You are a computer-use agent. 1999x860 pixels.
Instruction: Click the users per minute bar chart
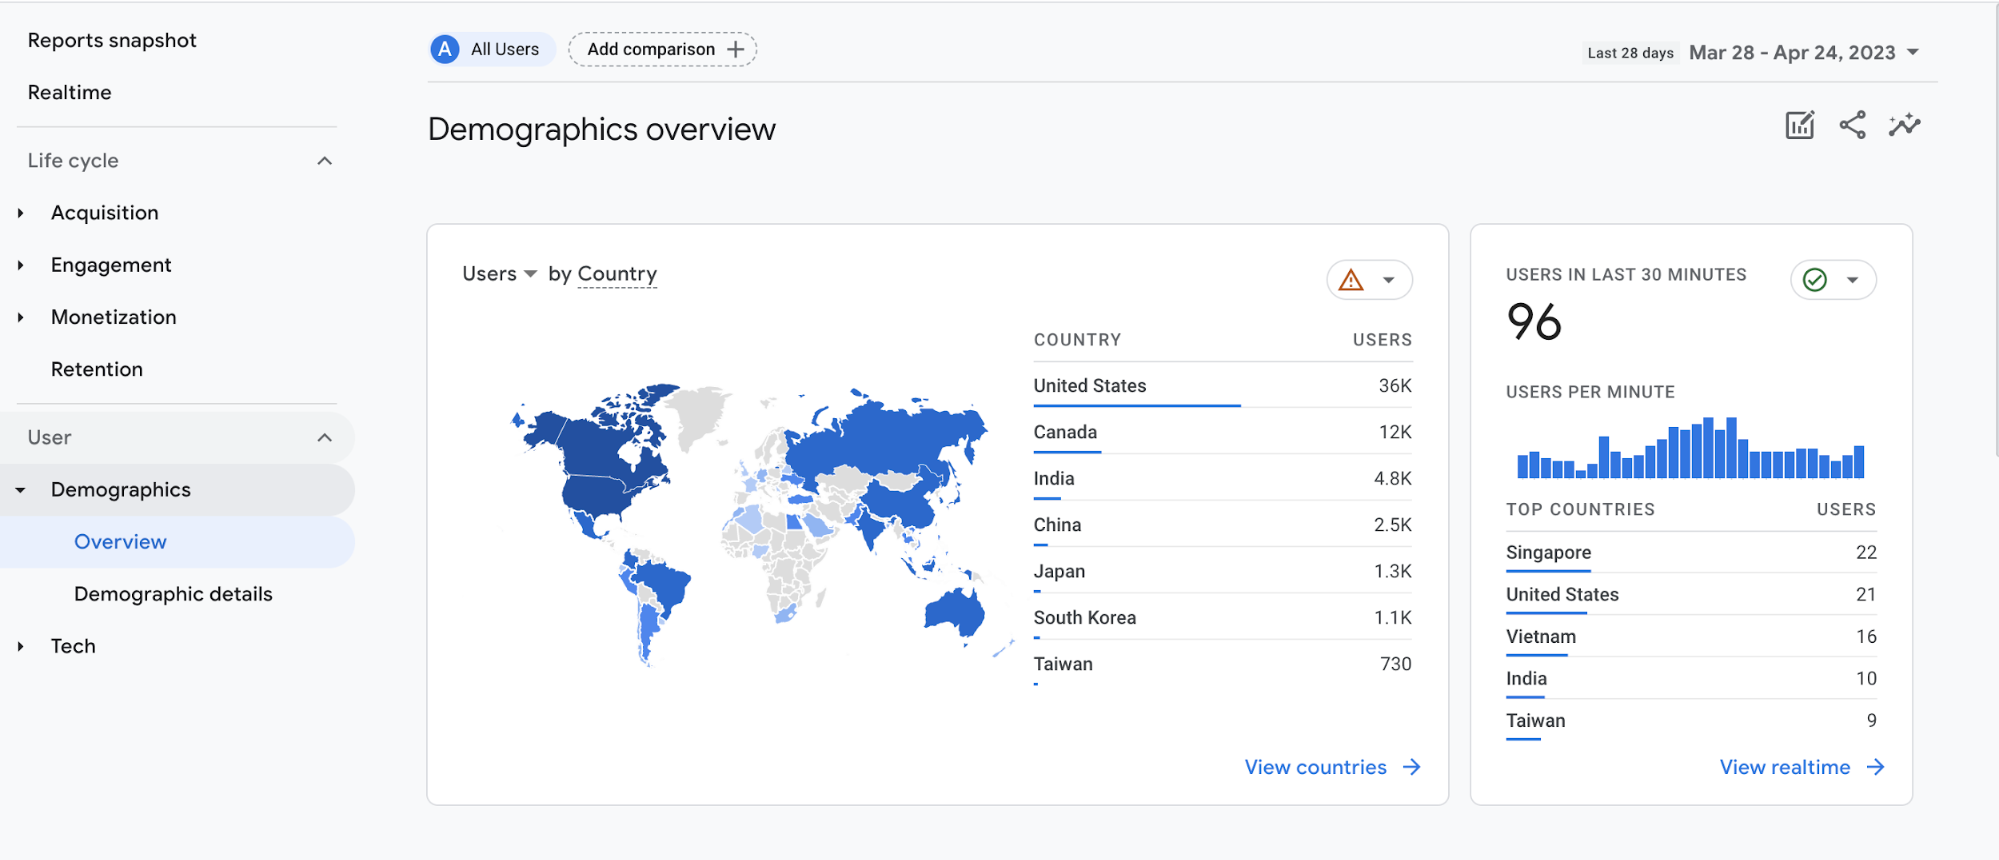coord(1690,448)
